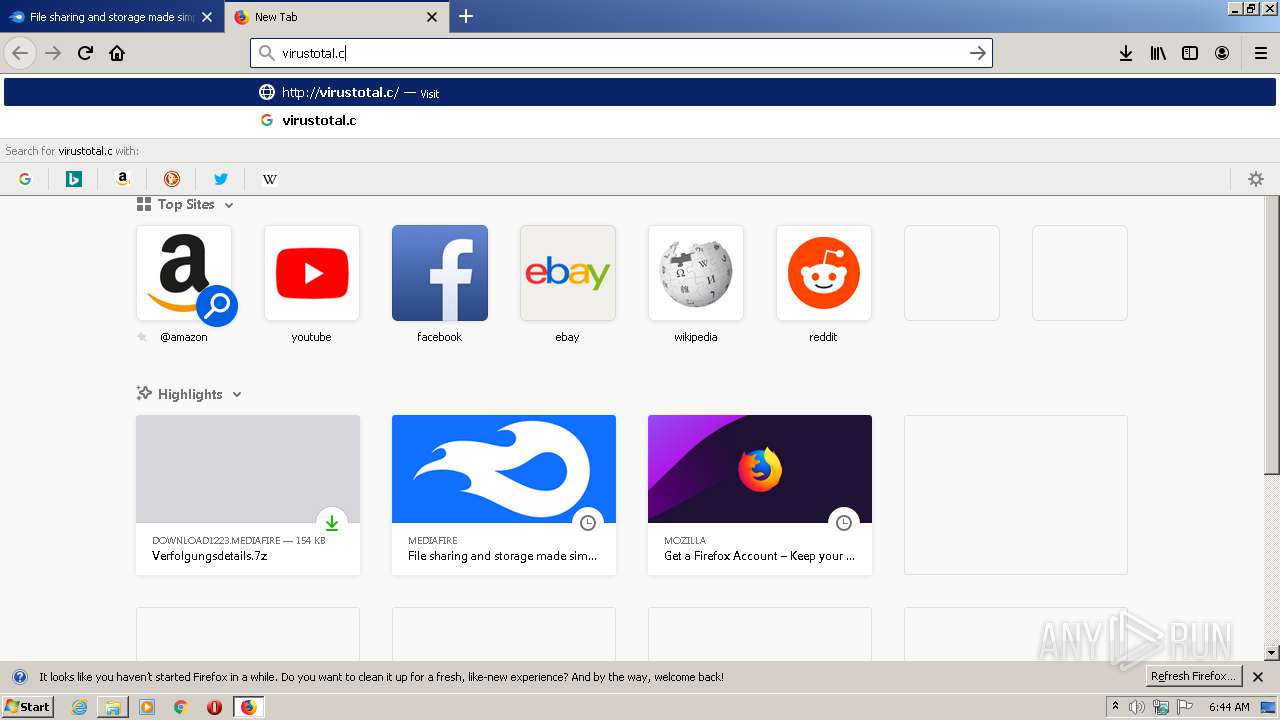This screenshot has width=1280, height=720.
Task: Open the Firefox hamburger menu
Action: coord(1260,53)
